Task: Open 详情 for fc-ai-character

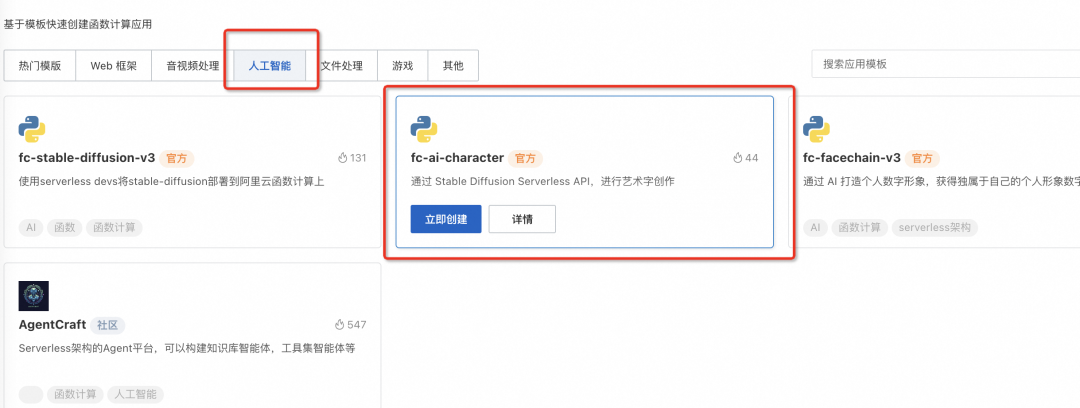Action: [522, 219]
